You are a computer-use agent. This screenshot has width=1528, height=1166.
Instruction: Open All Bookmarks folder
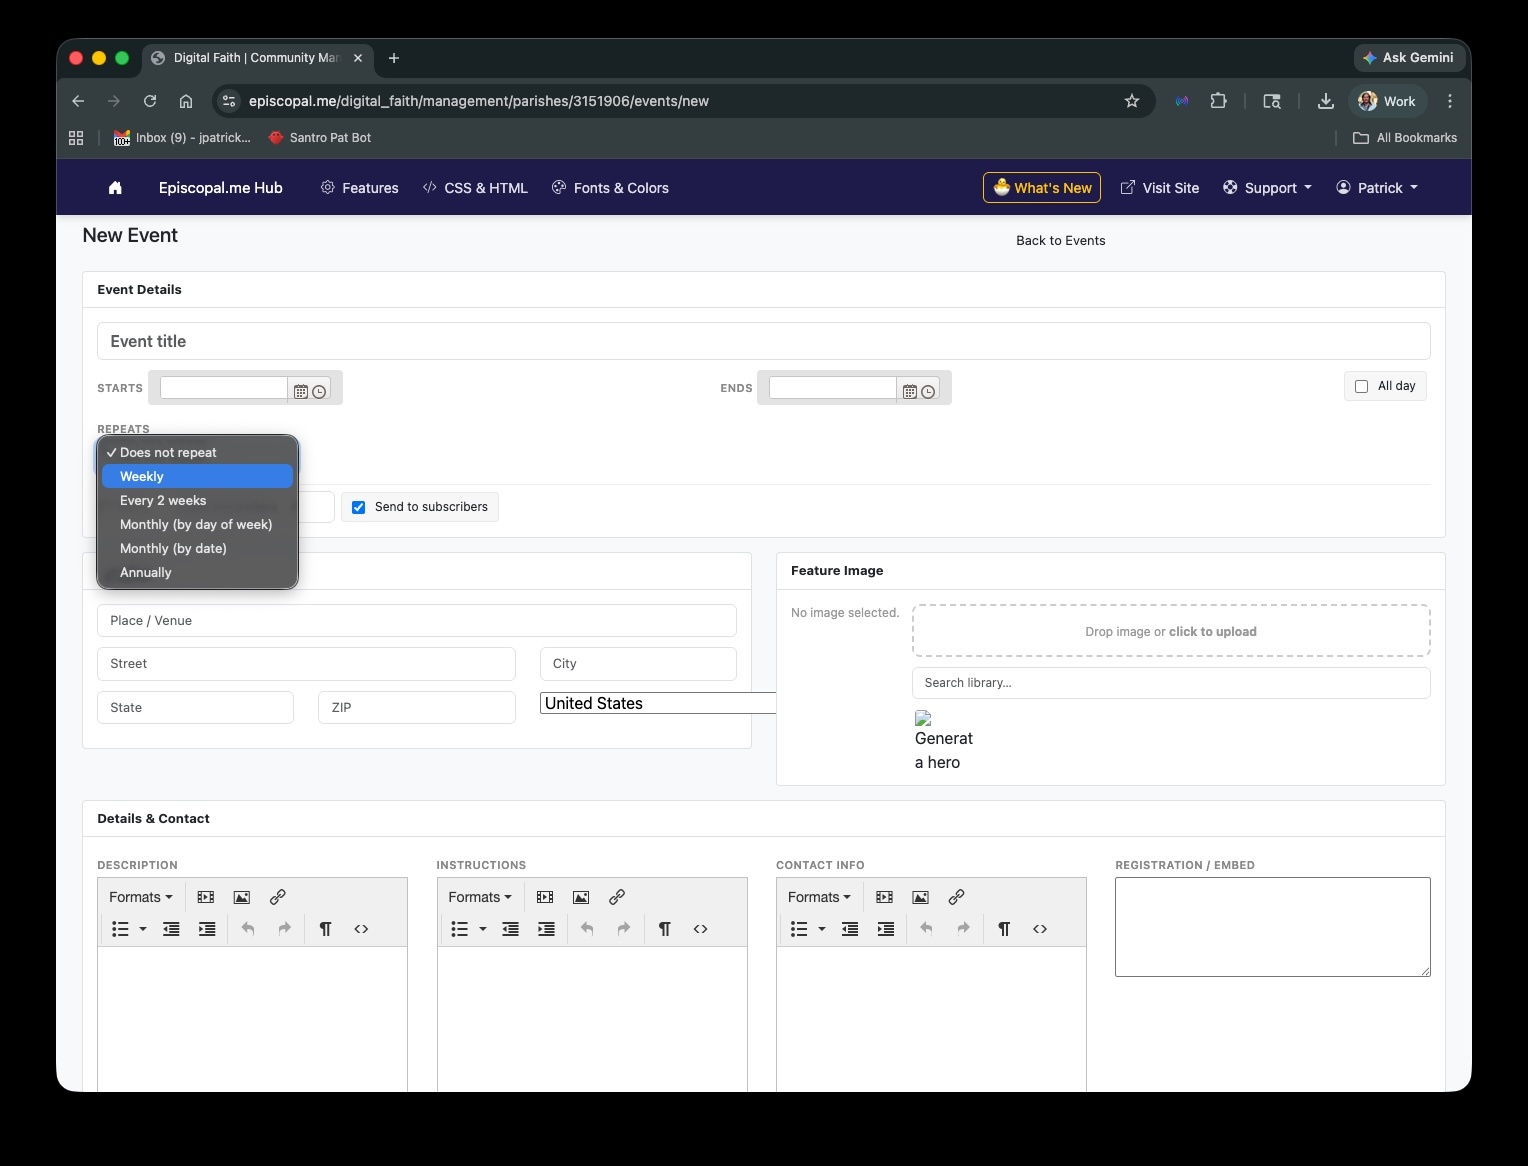point(1405,138)
